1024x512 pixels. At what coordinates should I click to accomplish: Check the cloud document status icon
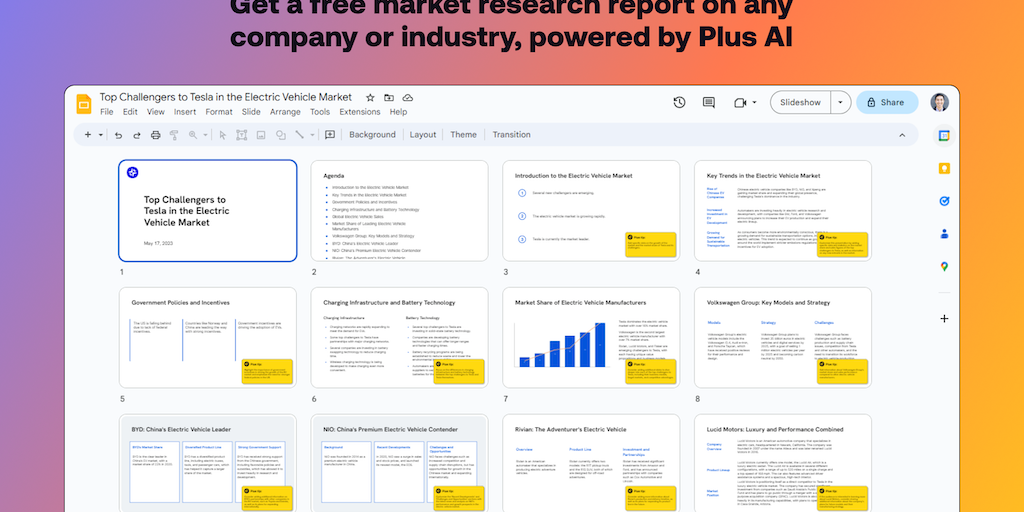pos(408,97)
